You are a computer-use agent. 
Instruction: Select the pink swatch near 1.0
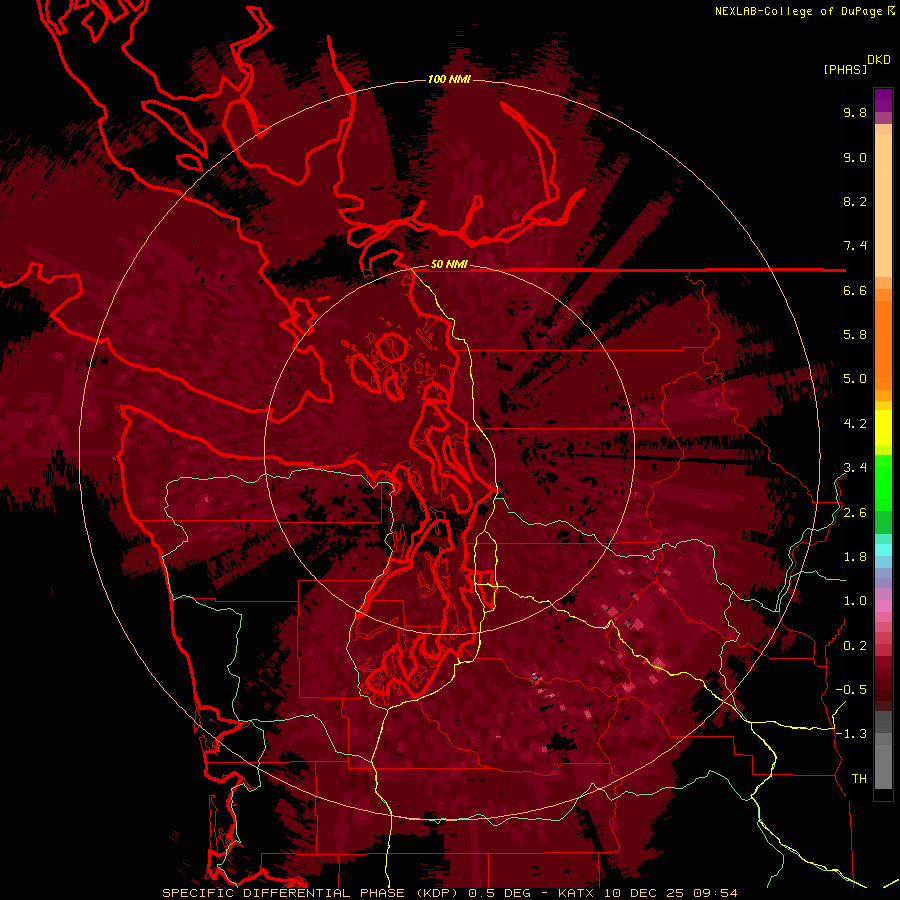point(883,606)
